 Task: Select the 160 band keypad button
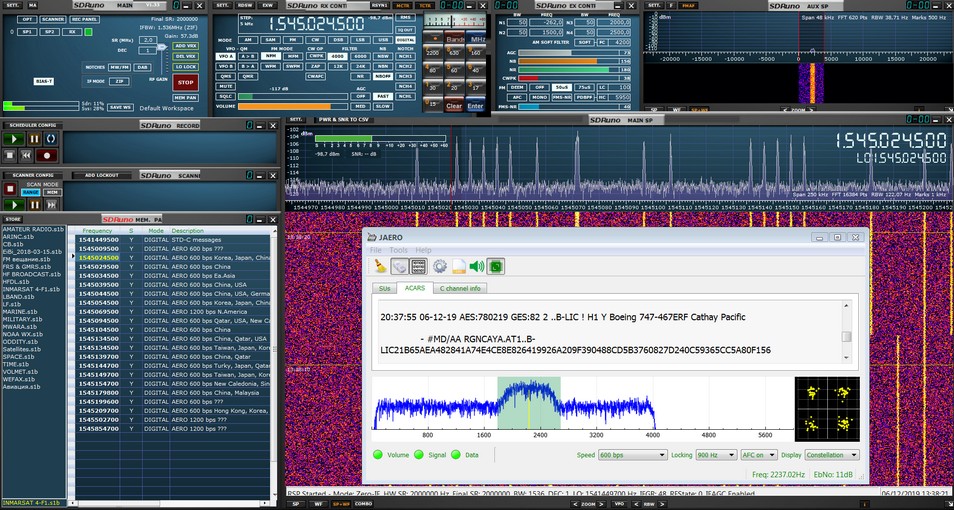point(476,53)
